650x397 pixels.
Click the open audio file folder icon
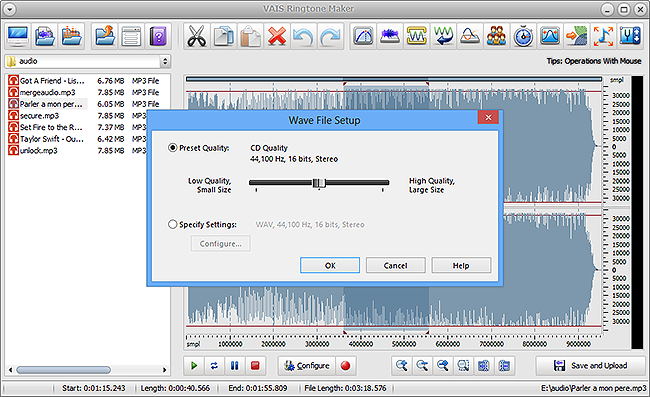pos(45,36)
